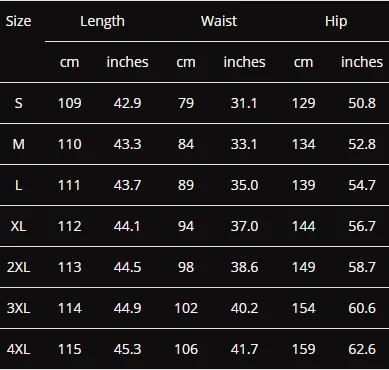Select the 42.9 inches length cell
The image size is (389, 370).
point(127,103)
